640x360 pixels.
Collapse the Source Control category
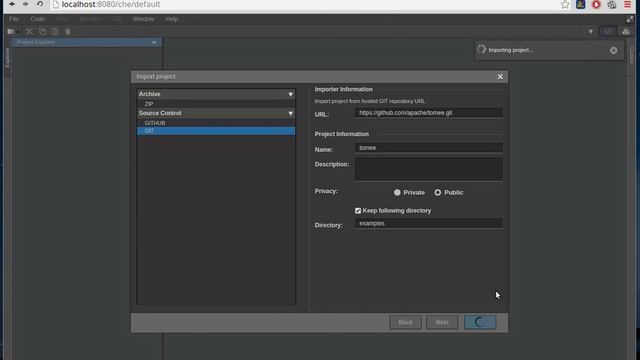click(x=291, y=113)
